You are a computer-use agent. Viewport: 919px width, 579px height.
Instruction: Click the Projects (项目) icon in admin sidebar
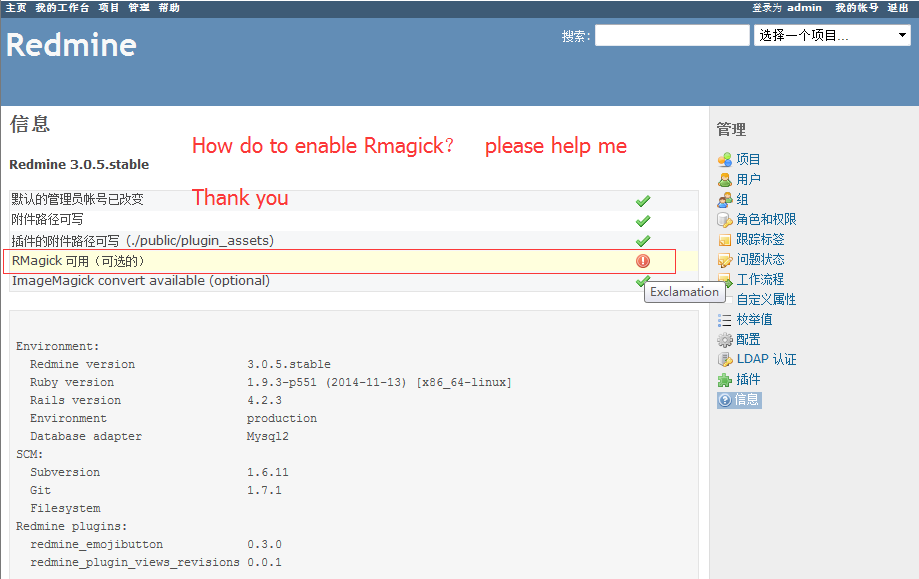pyautogui.click(x=725, y=159)
